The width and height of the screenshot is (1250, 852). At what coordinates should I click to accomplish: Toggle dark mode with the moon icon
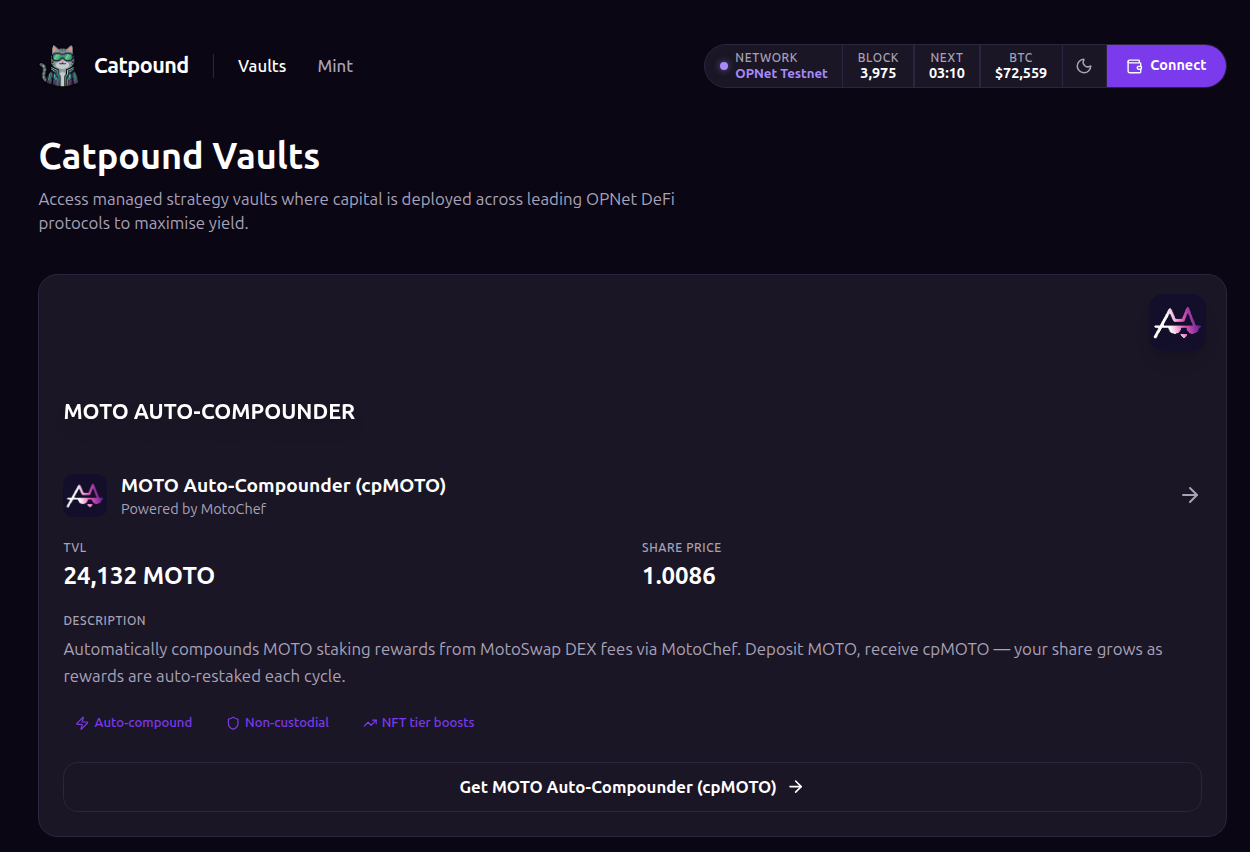click(x=1084, y=65)
